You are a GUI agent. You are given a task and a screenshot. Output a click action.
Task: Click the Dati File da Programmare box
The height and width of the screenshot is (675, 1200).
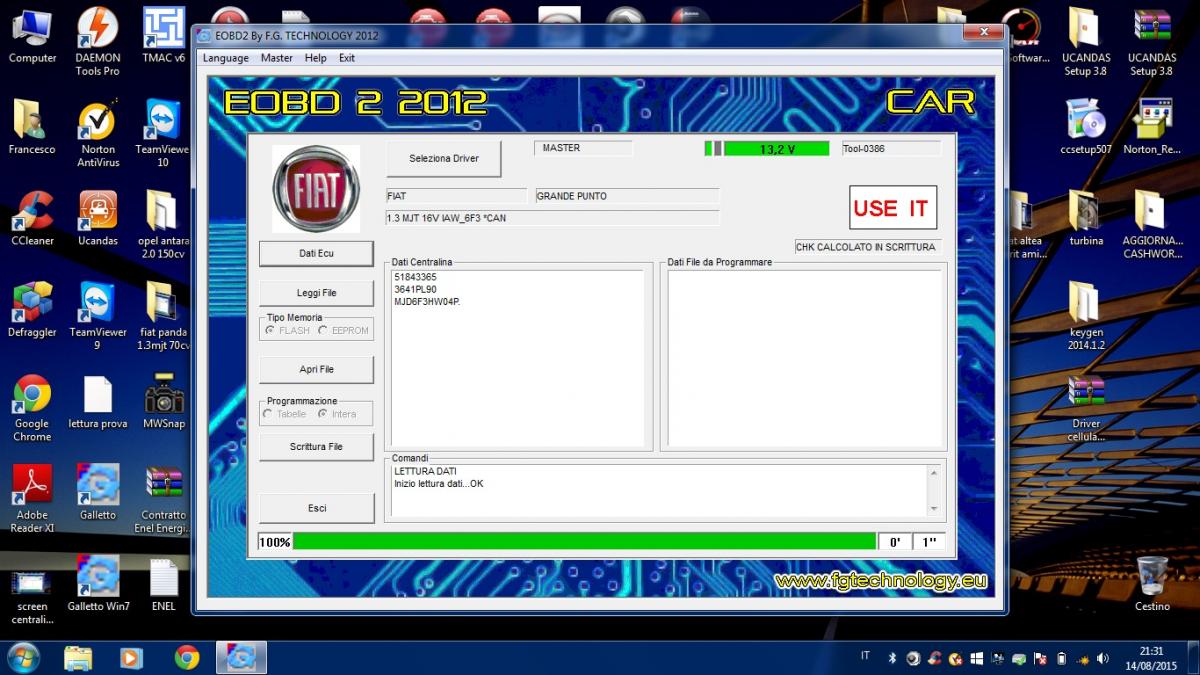805,358
